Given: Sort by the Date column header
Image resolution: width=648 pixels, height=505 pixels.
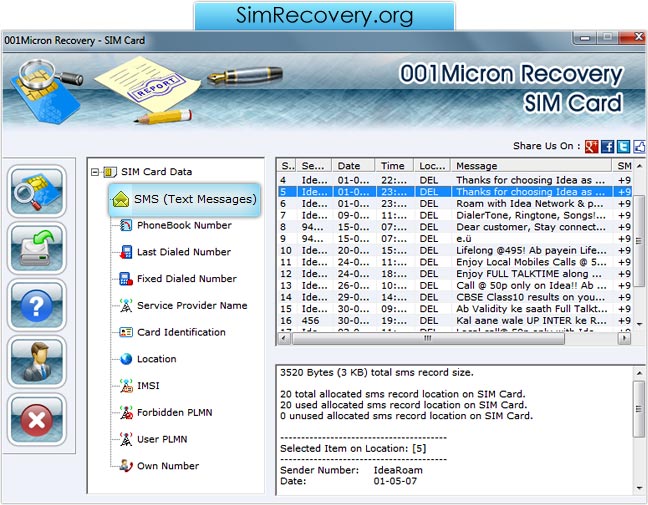Looking at the screenshot, I should pos(353,166).
